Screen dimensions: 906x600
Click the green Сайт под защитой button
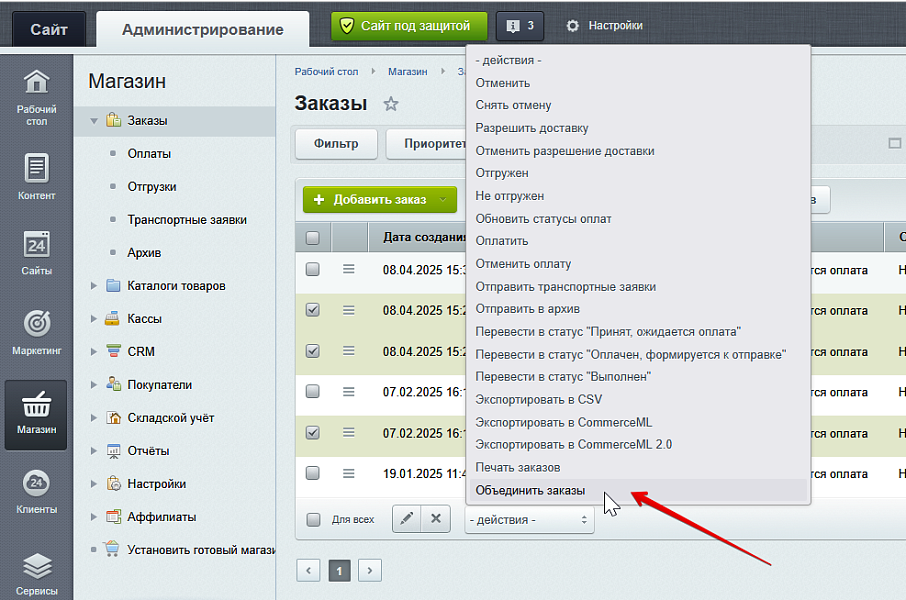[409, 27]
